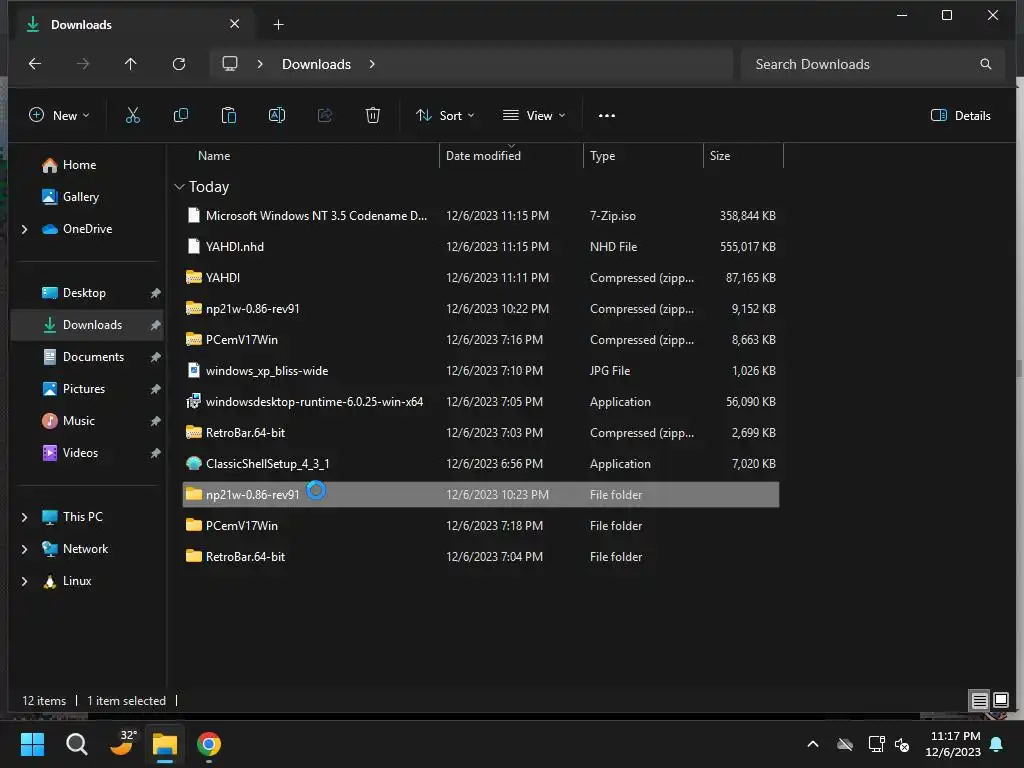
Task: Open the weather widget on taskbar
Action: pyautogui.click(x=121, y=743)
